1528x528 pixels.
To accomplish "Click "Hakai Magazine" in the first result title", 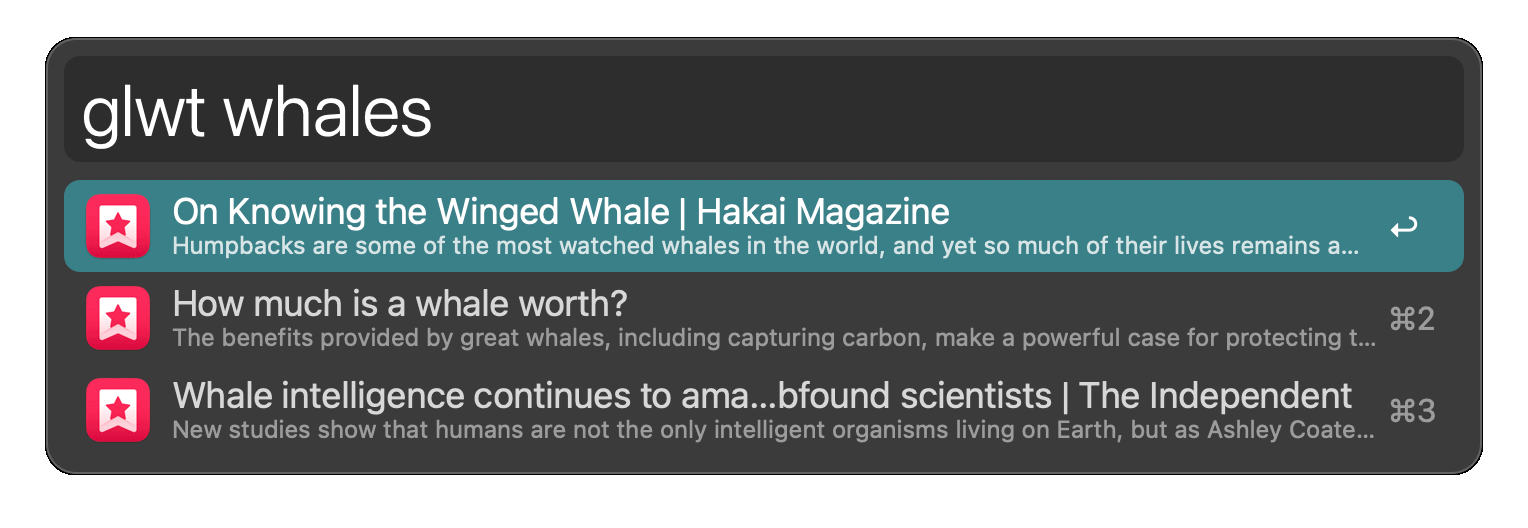I will (x=822, y=212).
